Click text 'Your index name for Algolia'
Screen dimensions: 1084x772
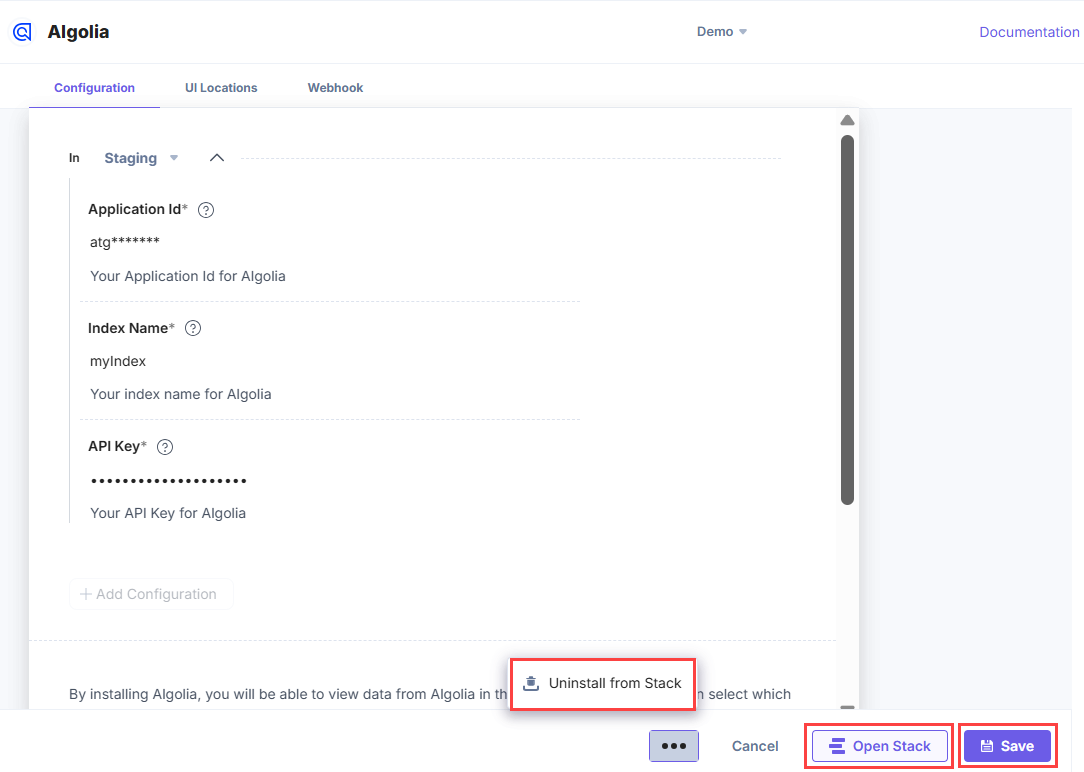tap(180, 395)
